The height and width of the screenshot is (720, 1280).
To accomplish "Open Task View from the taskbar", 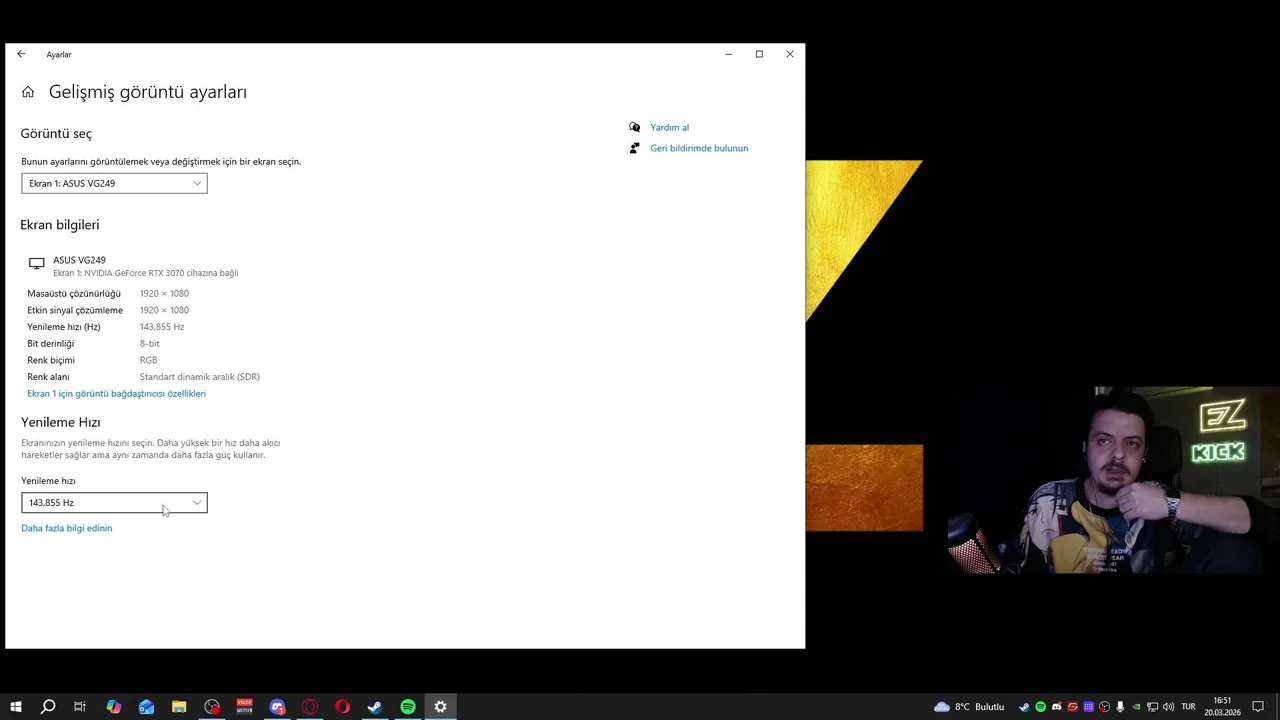I will pyautogui.click(x=80, y=707).
